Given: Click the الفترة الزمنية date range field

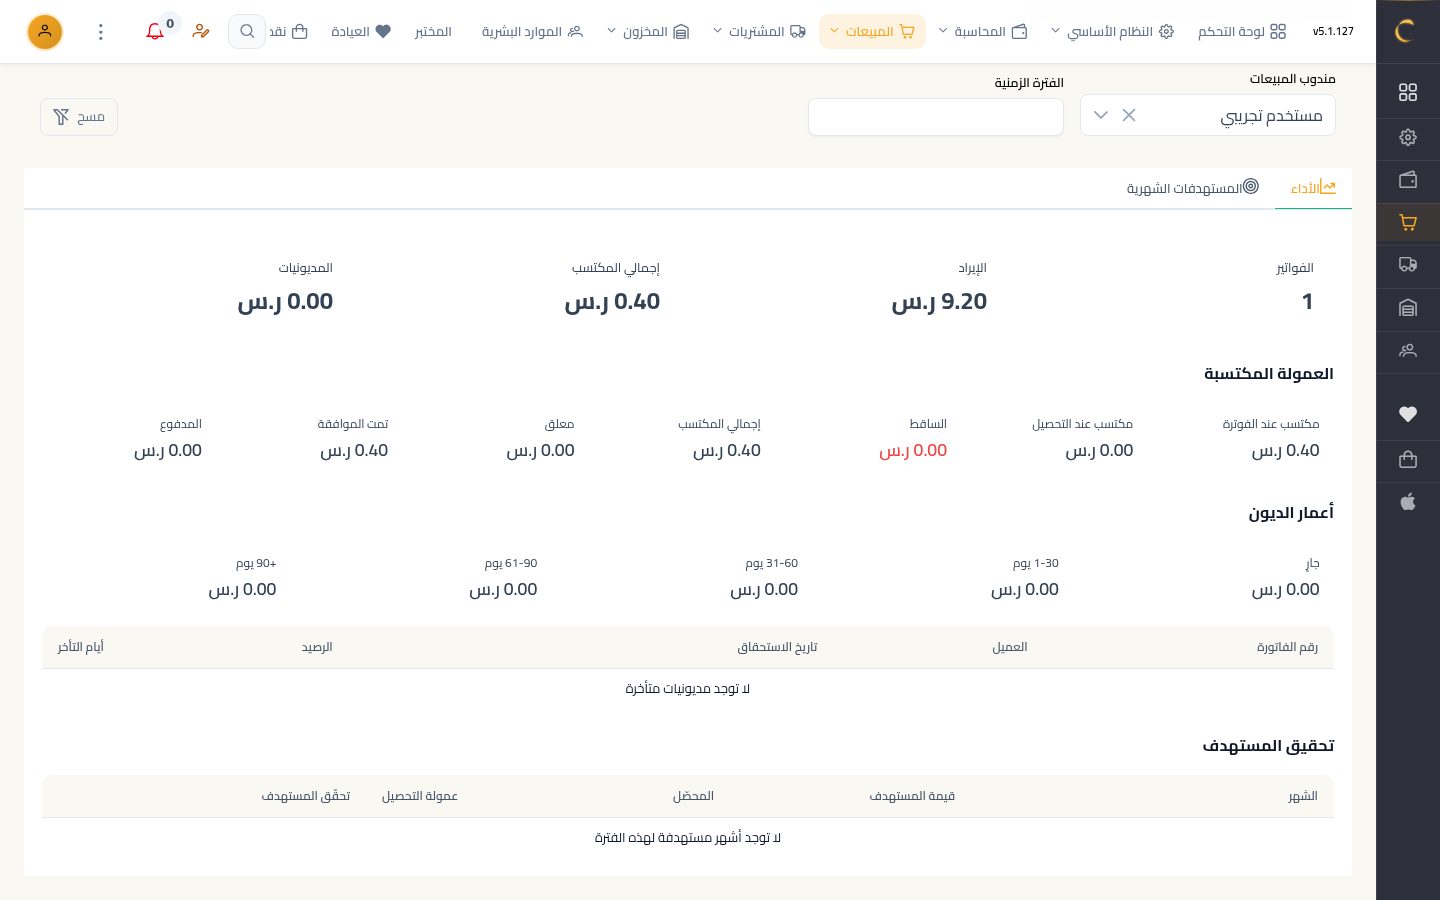Looking at the screenshot, I should (x=935, y=117).
